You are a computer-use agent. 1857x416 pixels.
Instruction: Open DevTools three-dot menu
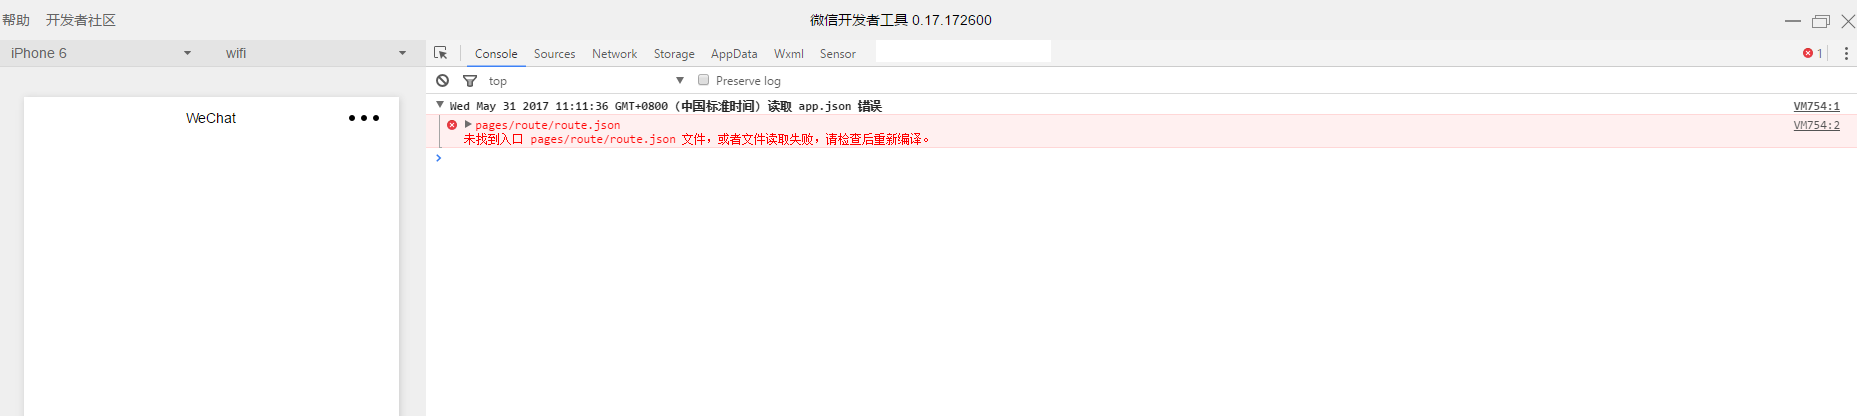click(1846, 53)
